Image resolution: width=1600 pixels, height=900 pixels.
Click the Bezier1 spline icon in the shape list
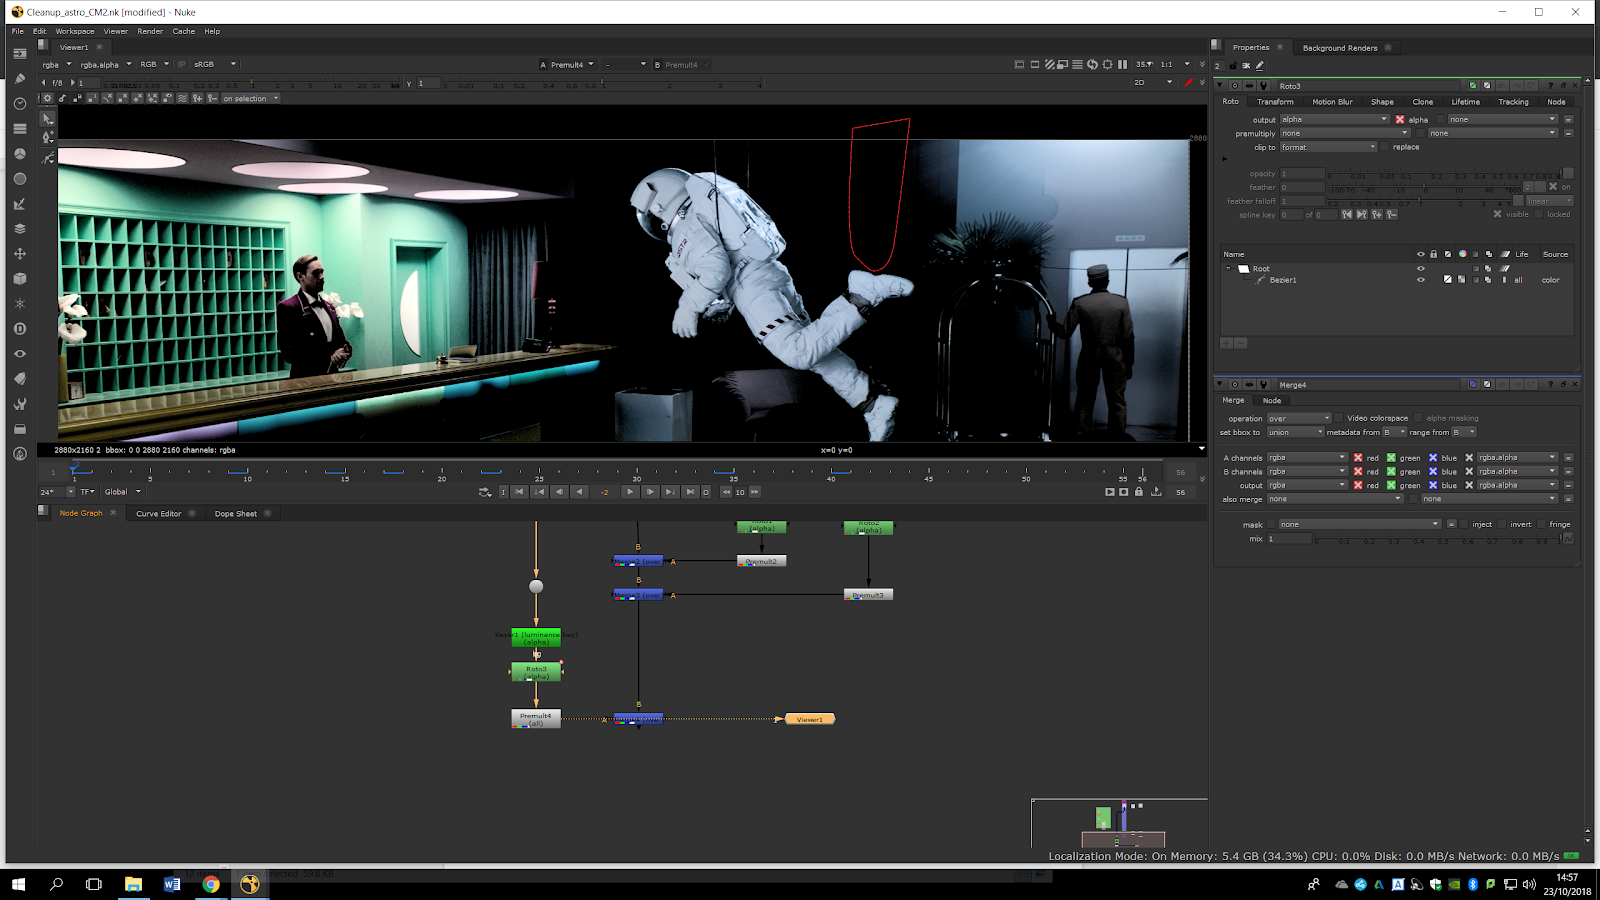click(1260, 280)
